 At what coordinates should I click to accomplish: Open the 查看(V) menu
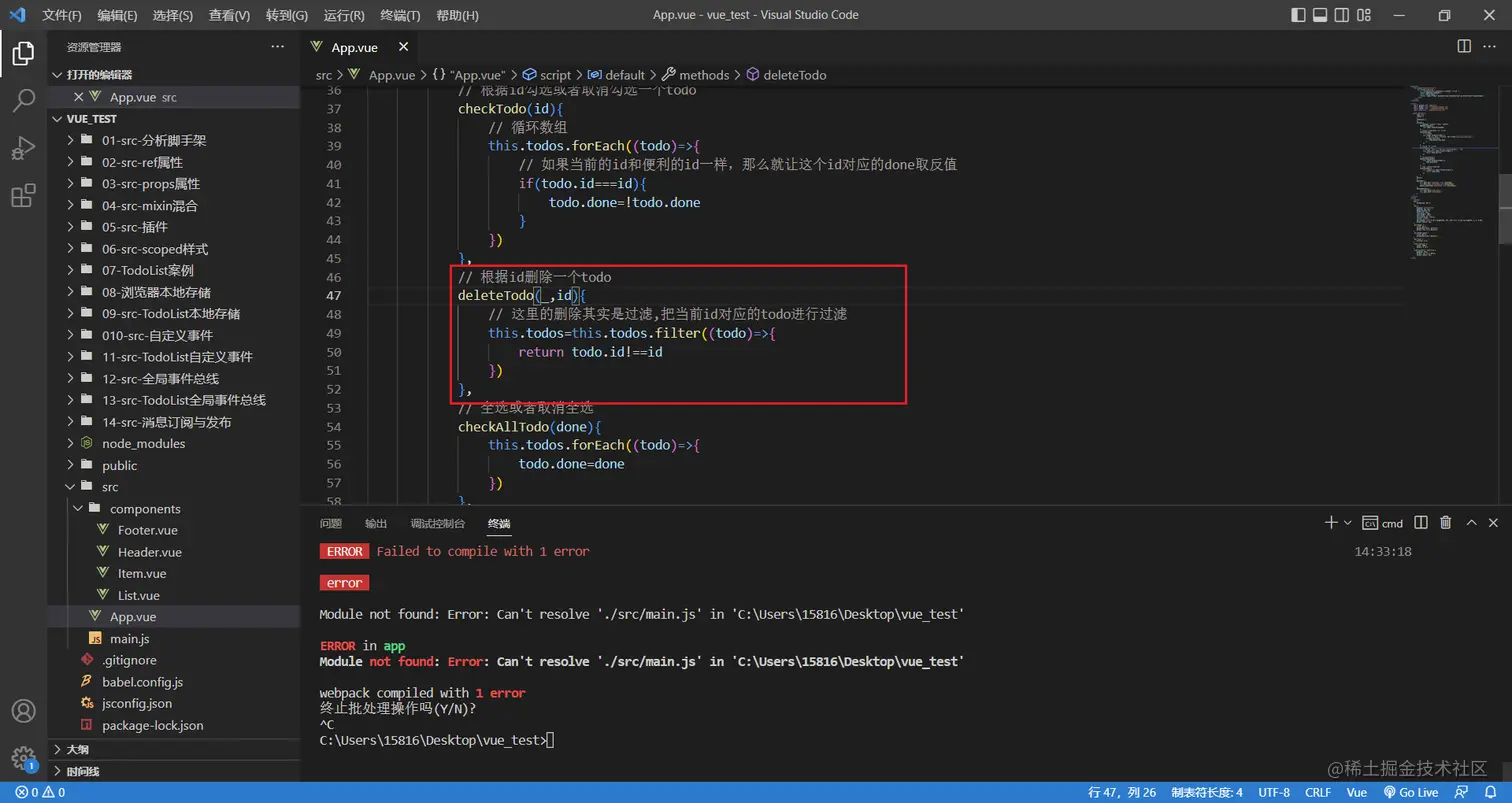tap(230, 15)
